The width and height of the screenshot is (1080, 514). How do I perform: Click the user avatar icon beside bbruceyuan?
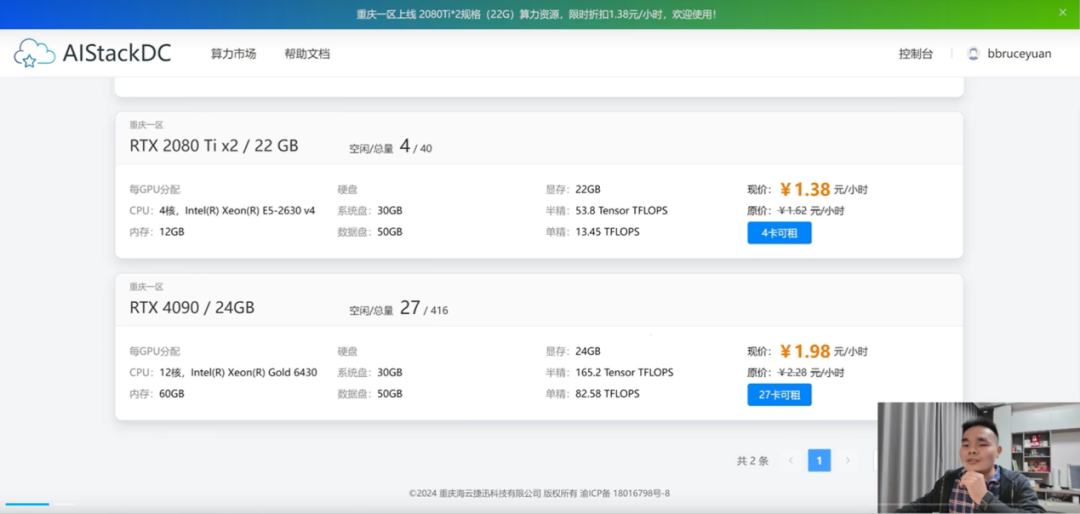(x=973, y=54)
